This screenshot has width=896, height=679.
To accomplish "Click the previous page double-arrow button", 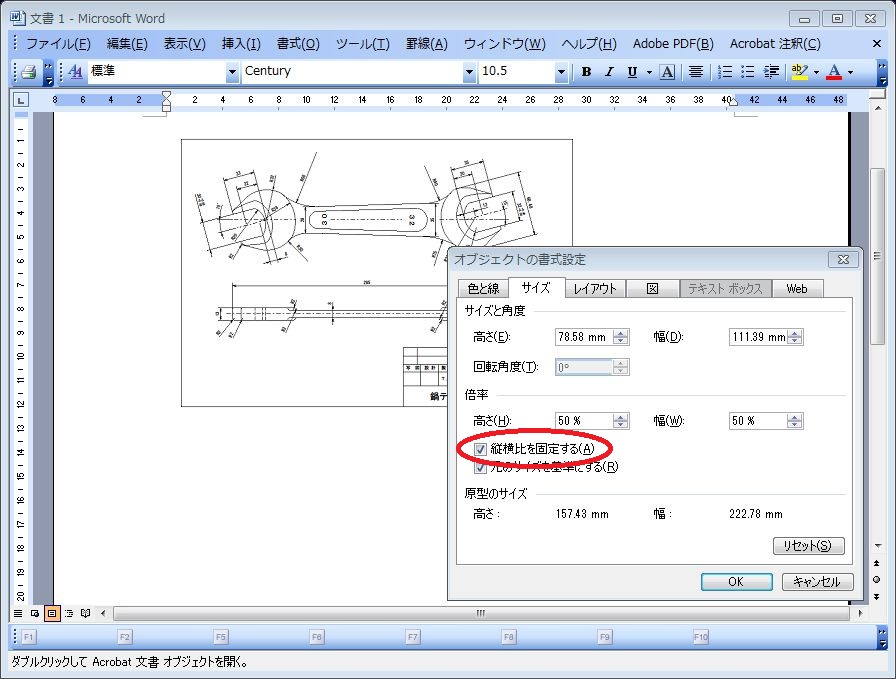I will coord(877,563).
